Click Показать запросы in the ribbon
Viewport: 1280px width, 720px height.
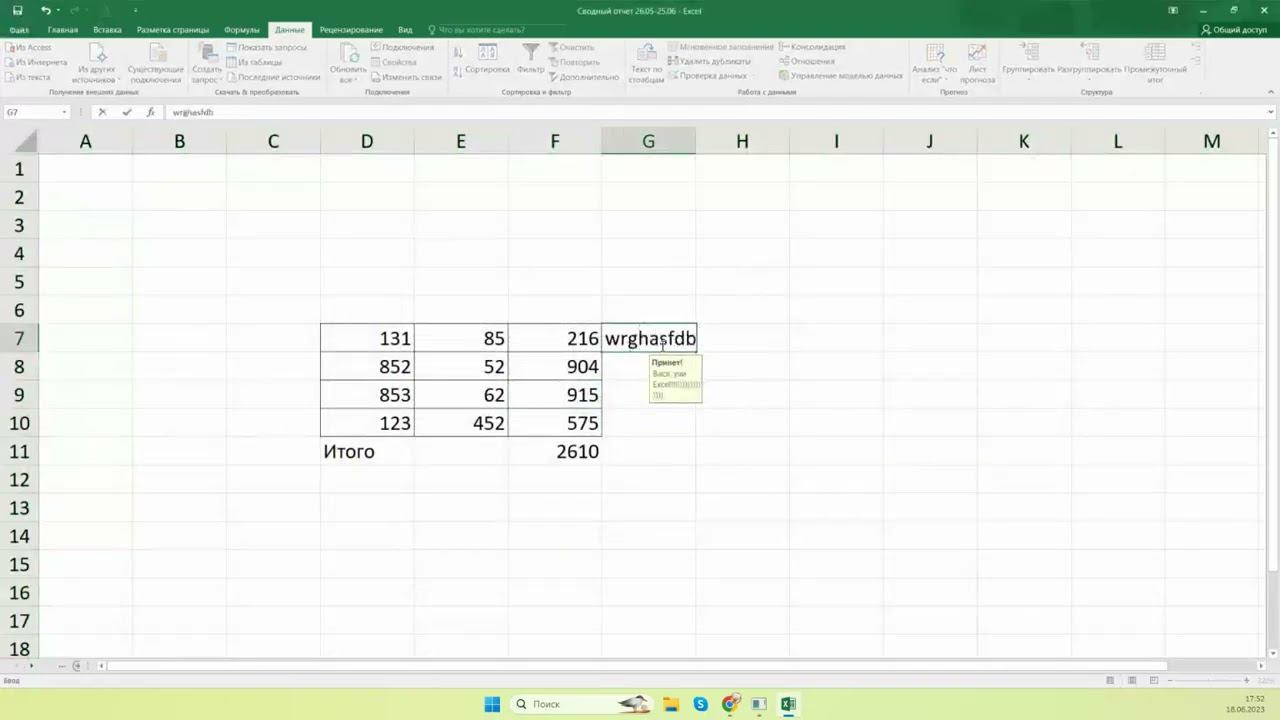[266, 47]
